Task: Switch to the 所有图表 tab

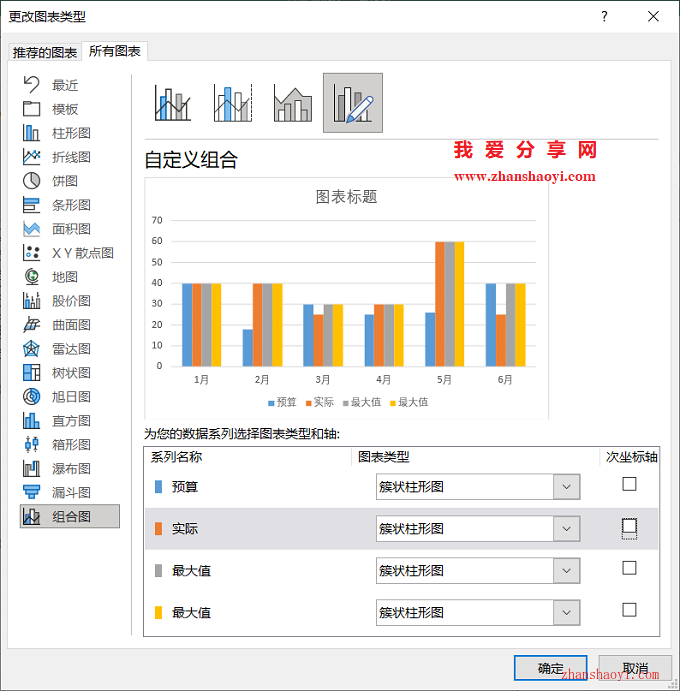Action: click(115, 51)
